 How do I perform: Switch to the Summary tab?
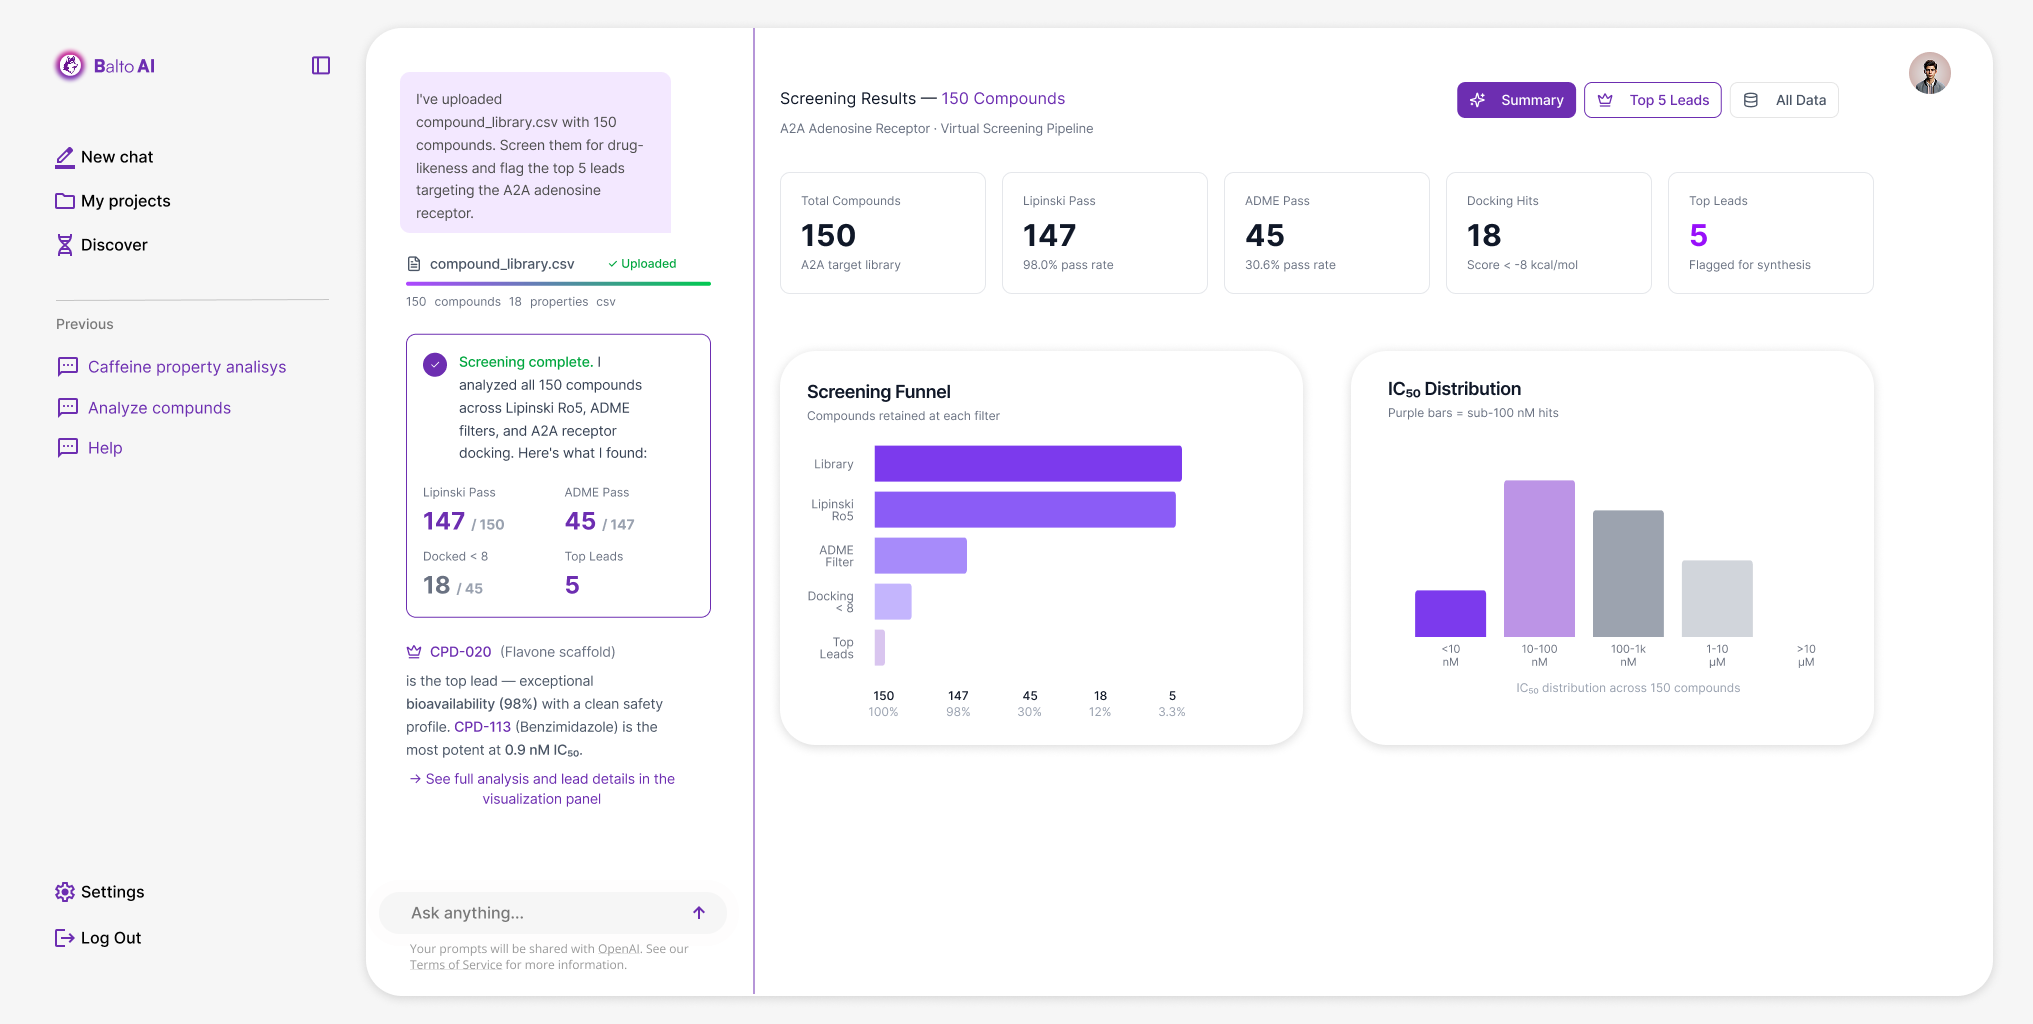1516,100
